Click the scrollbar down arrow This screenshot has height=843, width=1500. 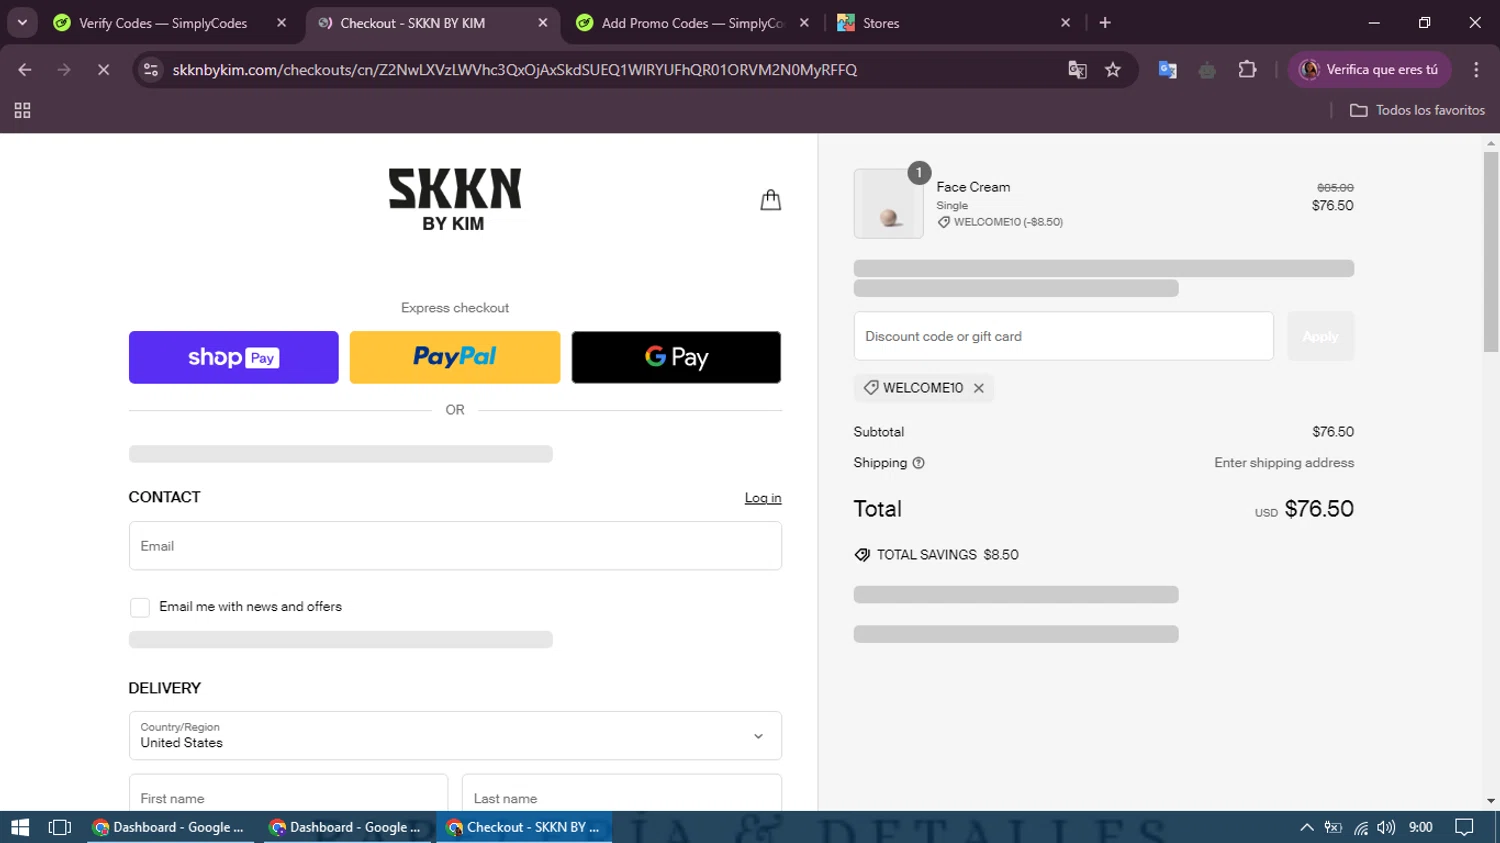coord(1491,801)
